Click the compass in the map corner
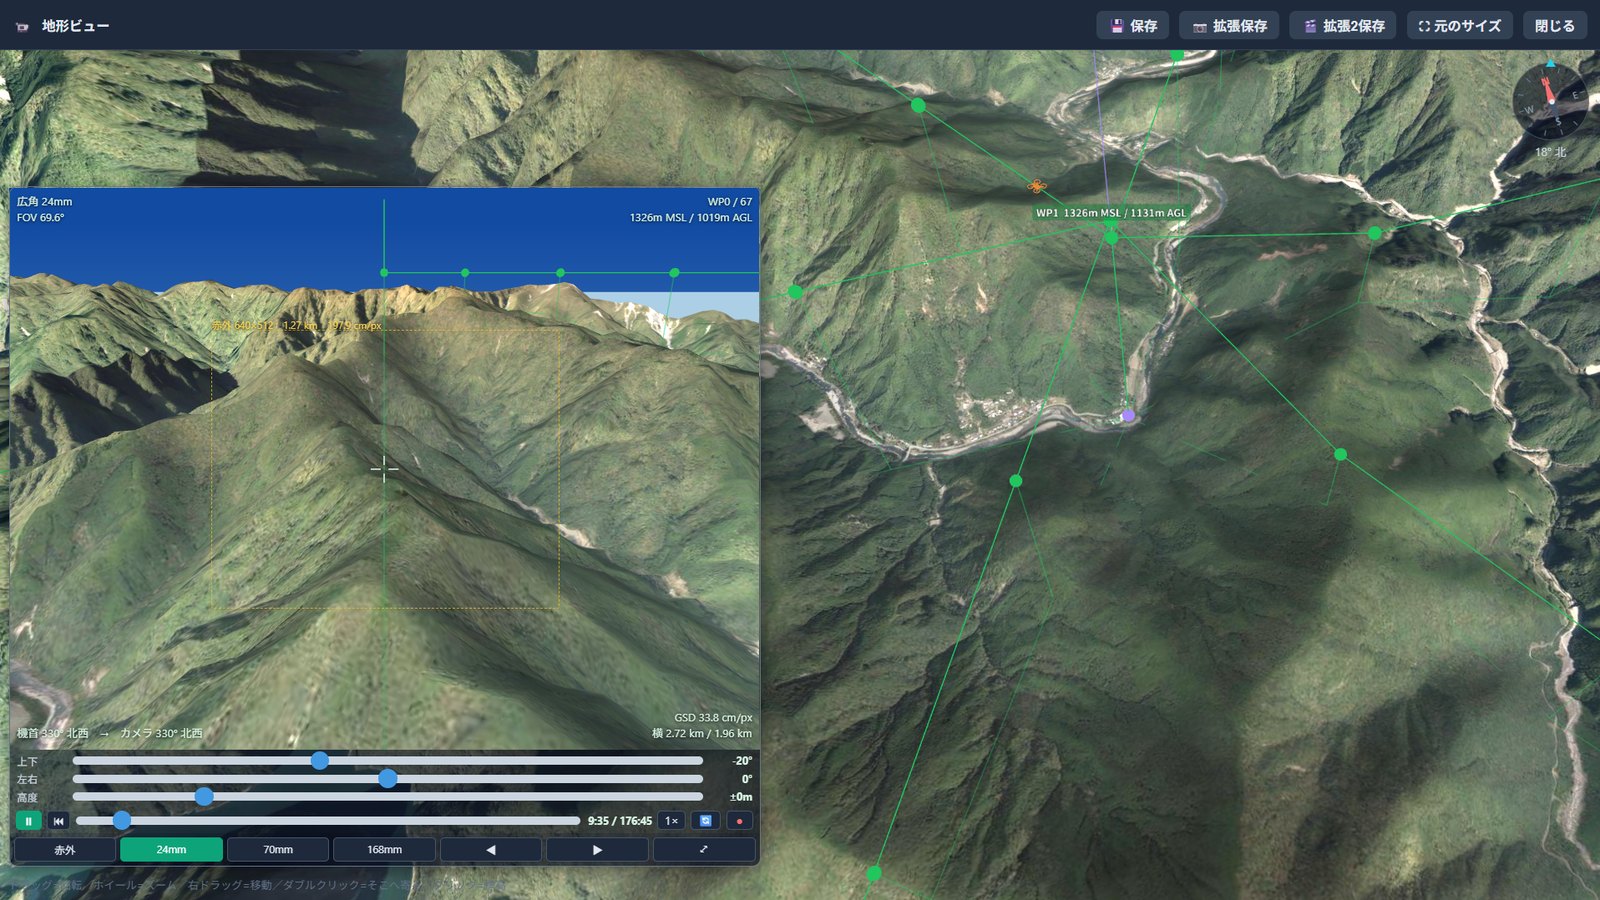 [x=1550, y=102]
